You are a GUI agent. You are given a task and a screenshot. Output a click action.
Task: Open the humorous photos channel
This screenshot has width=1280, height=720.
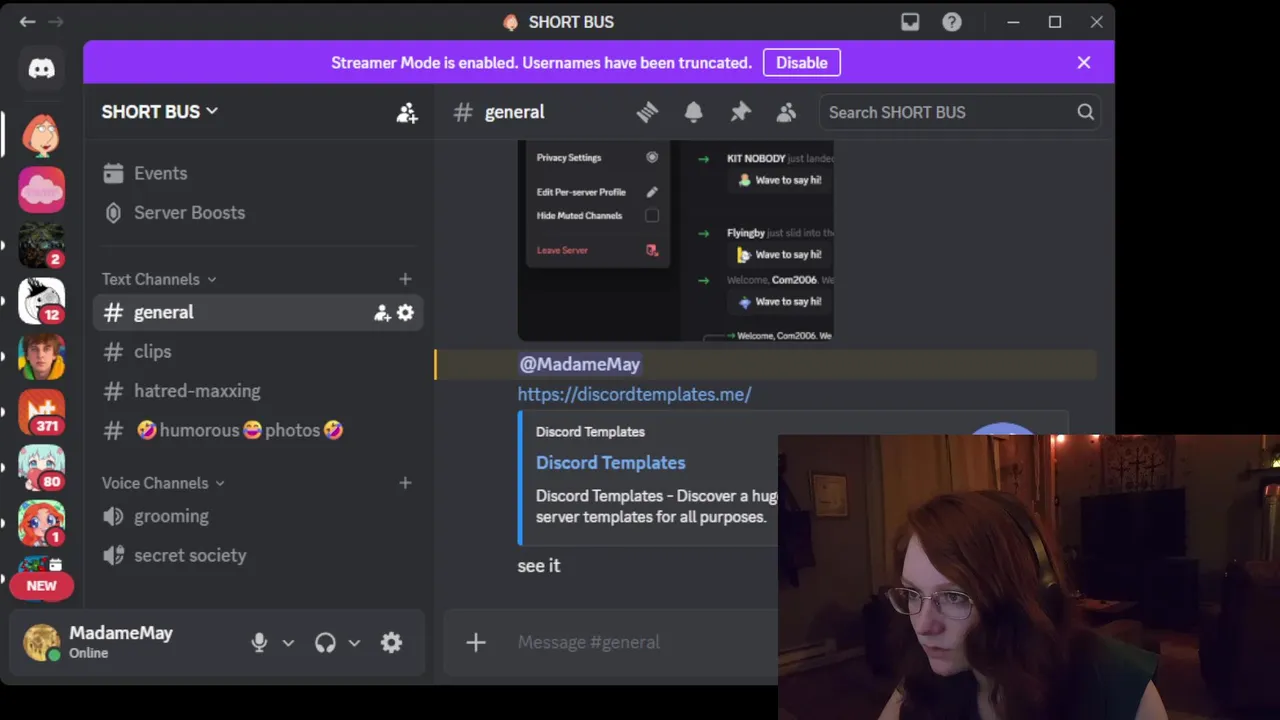[x=258, y=430]
